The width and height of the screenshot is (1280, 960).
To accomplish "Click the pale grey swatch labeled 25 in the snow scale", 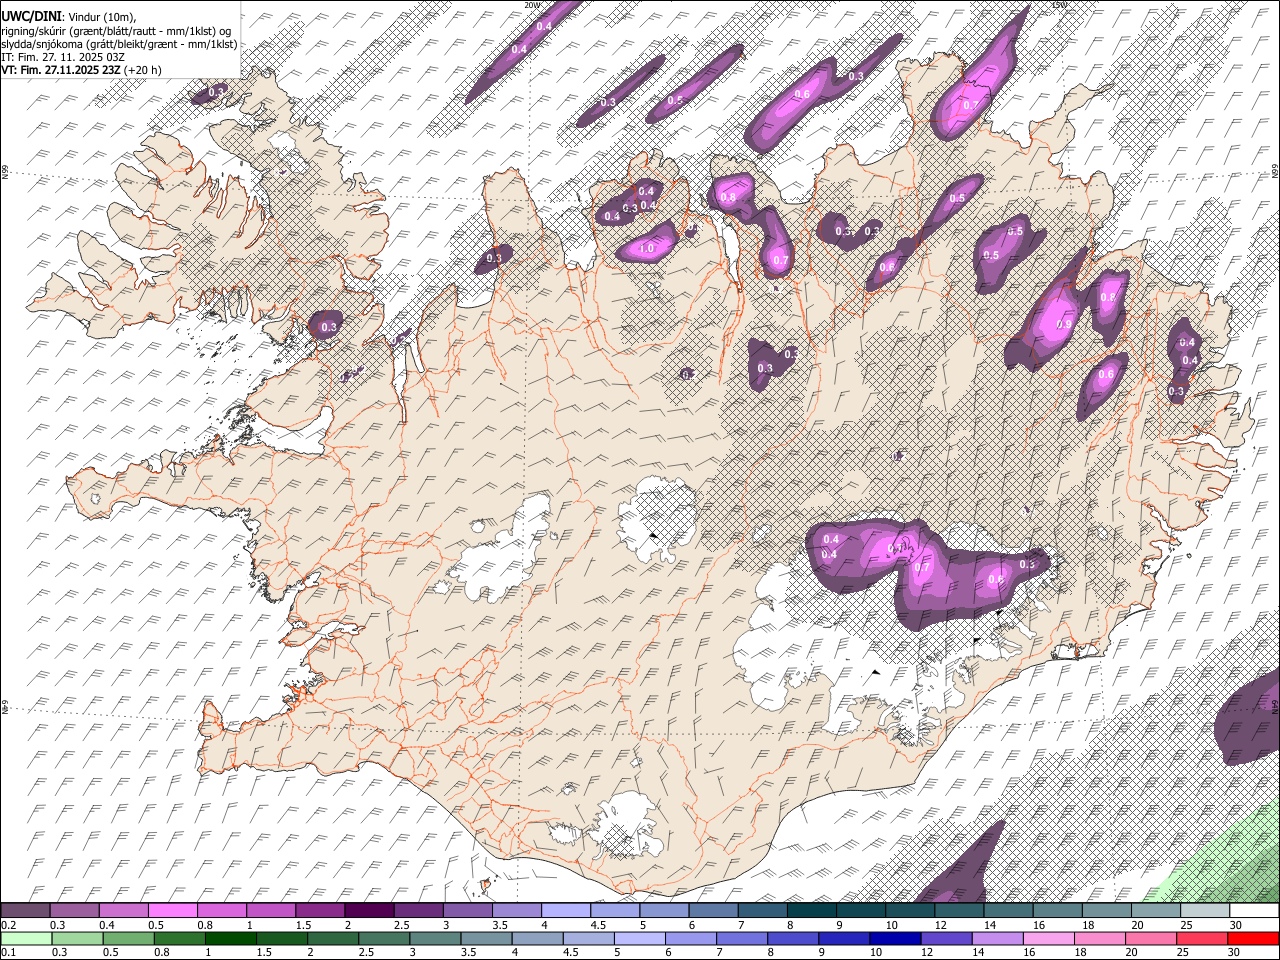I will click(x=1205, y=910).
